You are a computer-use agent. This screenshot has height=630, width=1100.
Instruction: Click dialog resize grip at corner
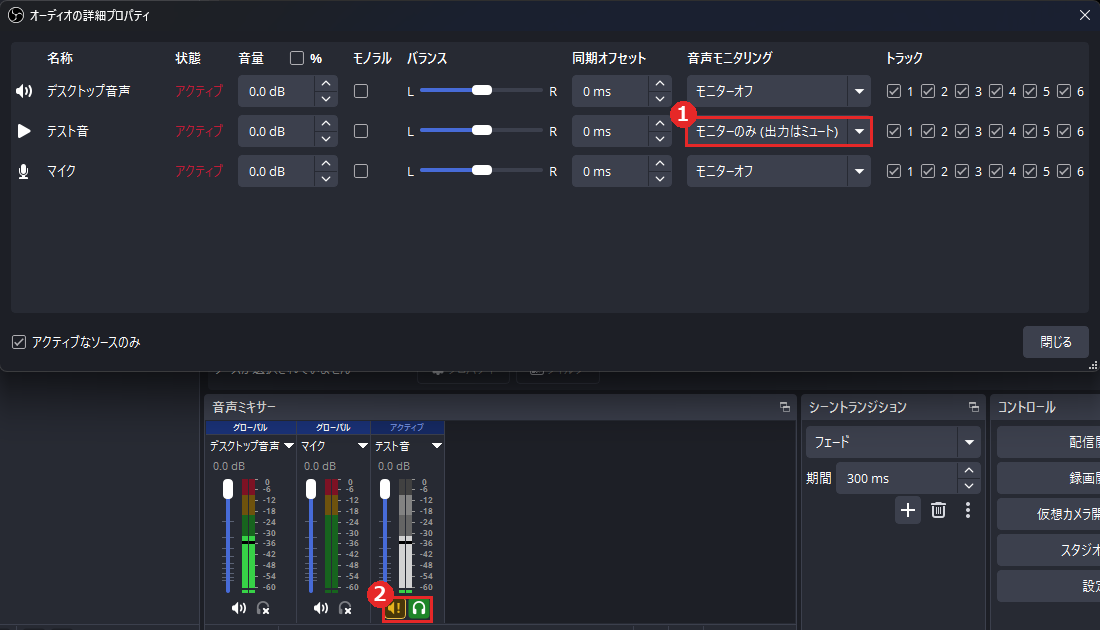coord(1092,365)
